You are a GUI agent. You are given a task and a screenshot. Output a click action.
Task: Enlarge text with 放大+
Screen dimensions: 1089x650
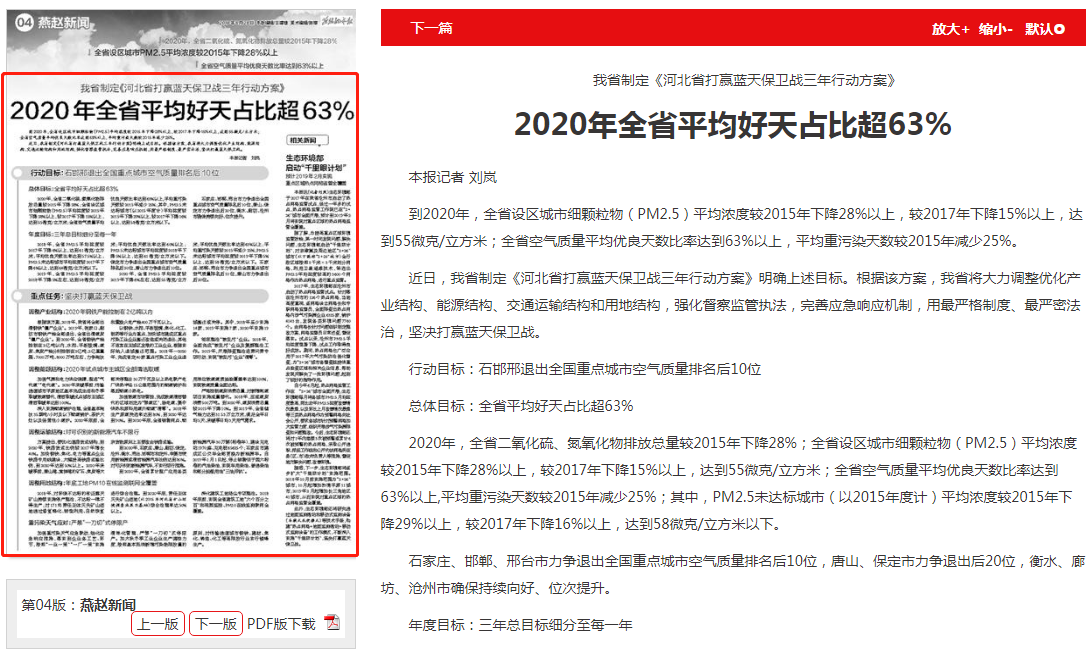point(950,29)
